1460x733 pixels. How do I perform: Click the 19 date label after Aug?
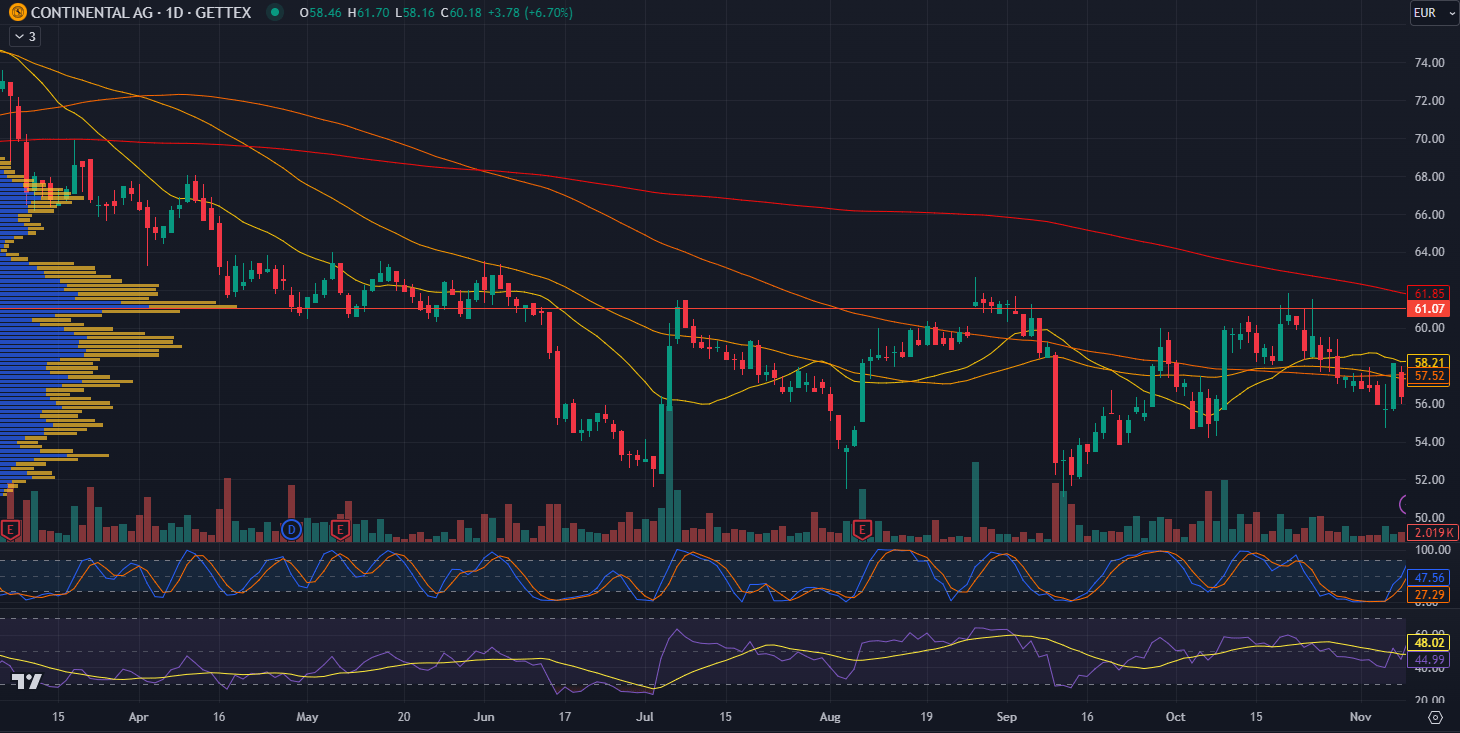pyautogui.click(x=926, y=717)
